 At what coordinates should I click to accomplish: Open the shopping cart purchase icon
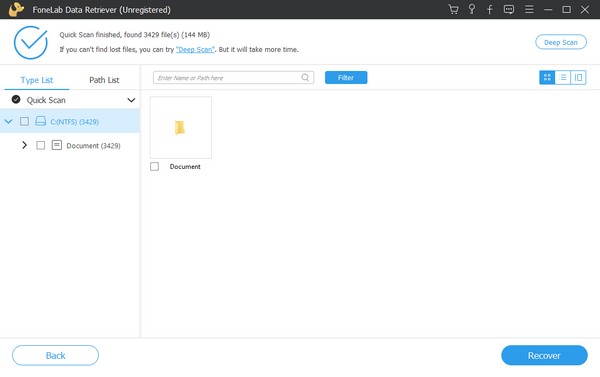pos(453,10)
